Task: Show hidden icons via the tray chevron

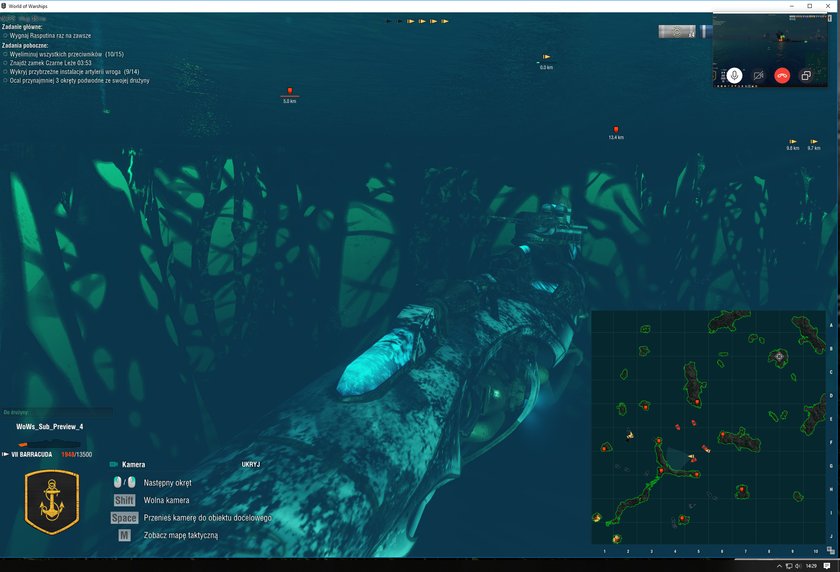Action: [779, 566]
